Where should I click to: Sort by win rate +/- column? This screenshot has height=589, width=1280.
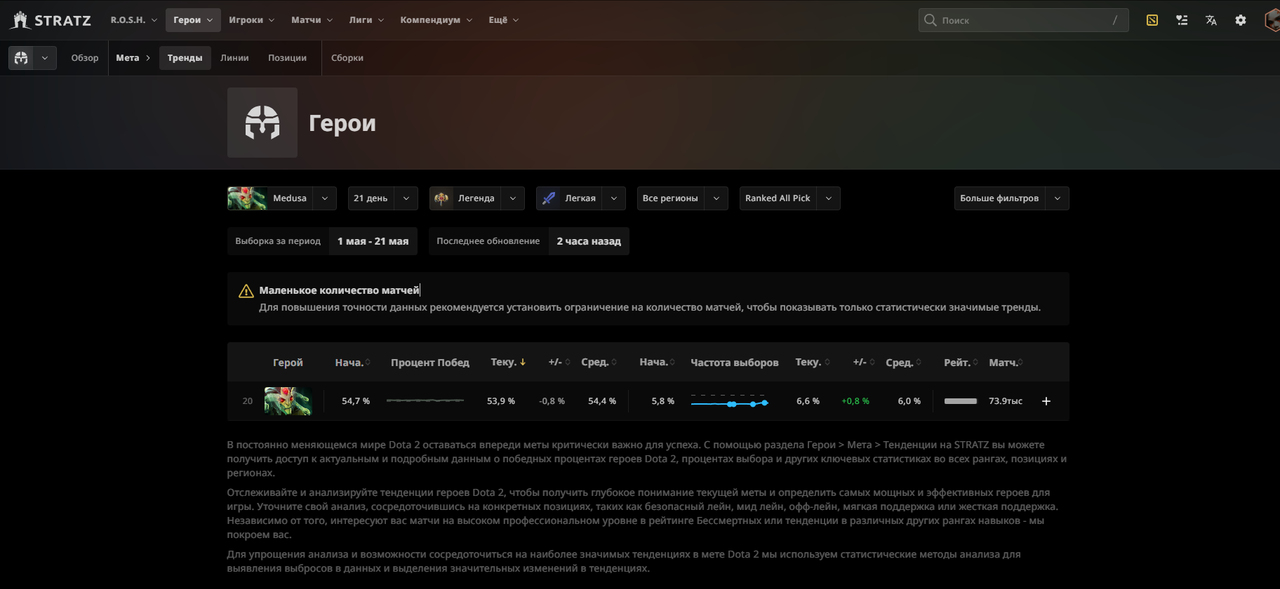pyautogui.click(x=557, y=362)
